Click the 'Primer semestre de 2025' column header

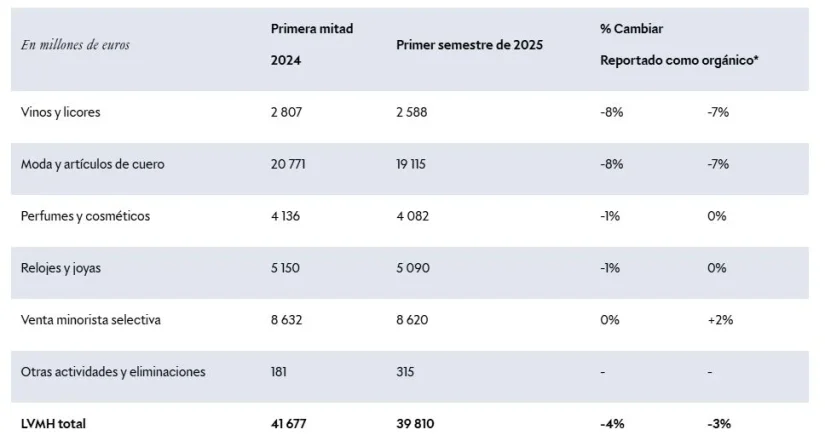(x=469, y=45)
